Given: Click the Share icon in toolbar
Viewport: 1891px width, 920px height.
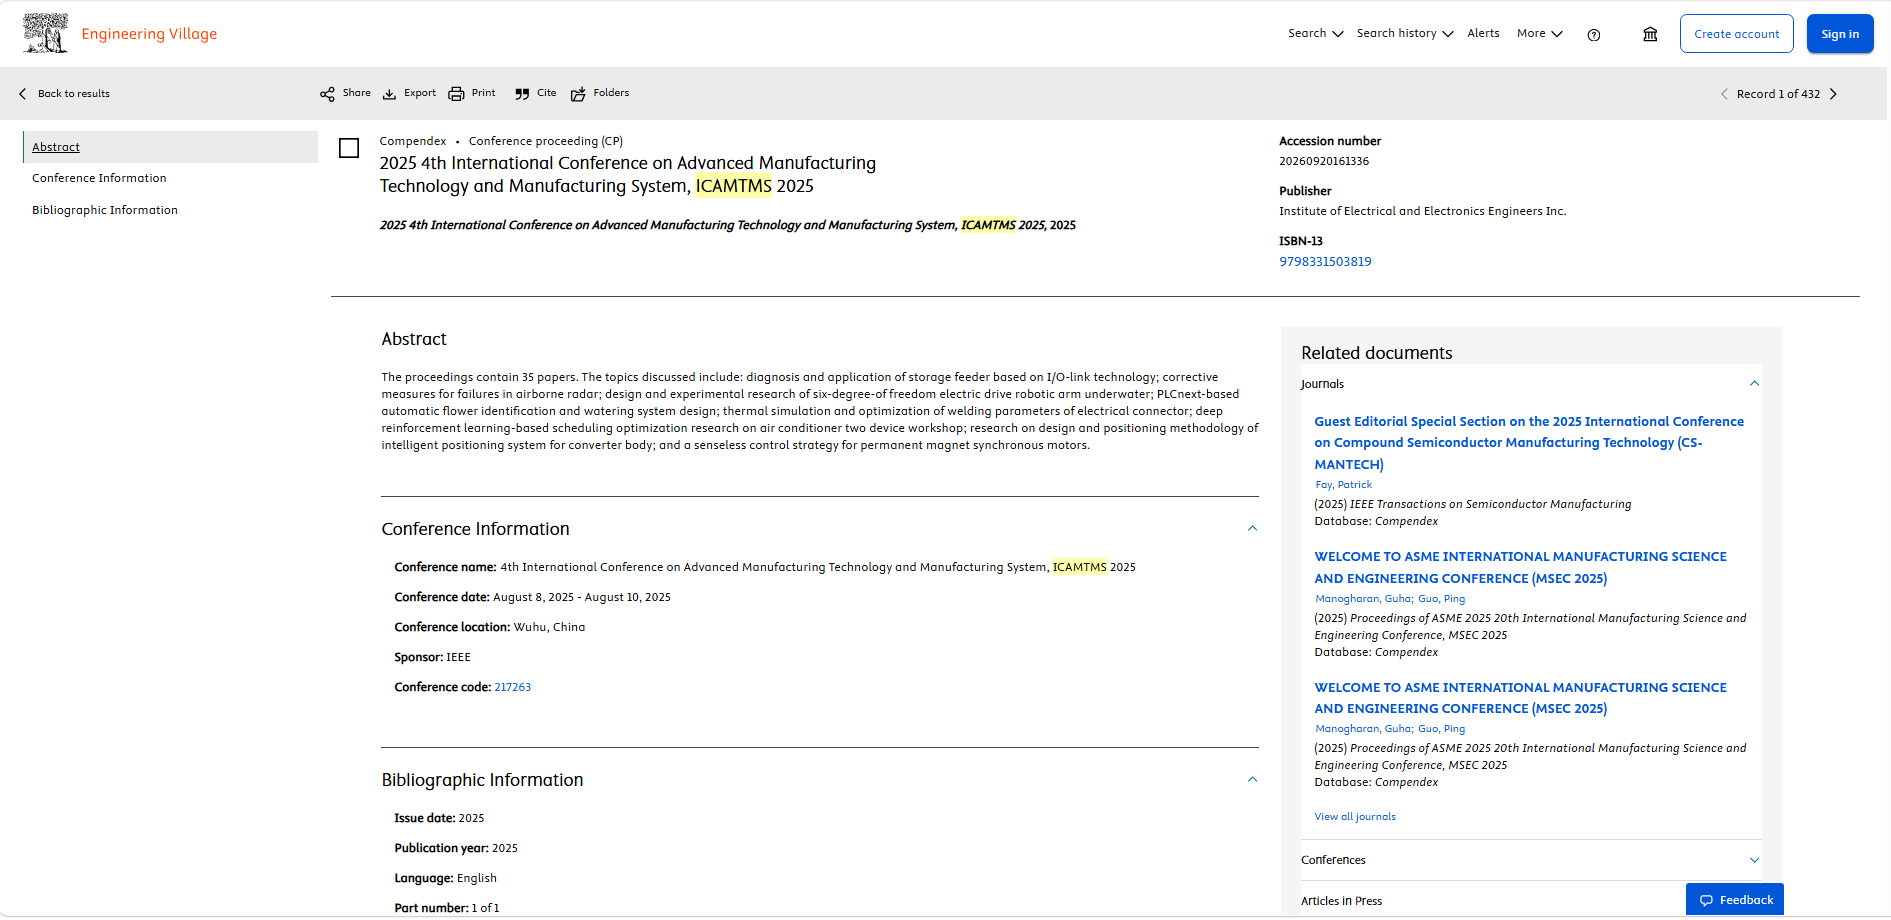Looking at the screenshot, I should click(327, 94).
